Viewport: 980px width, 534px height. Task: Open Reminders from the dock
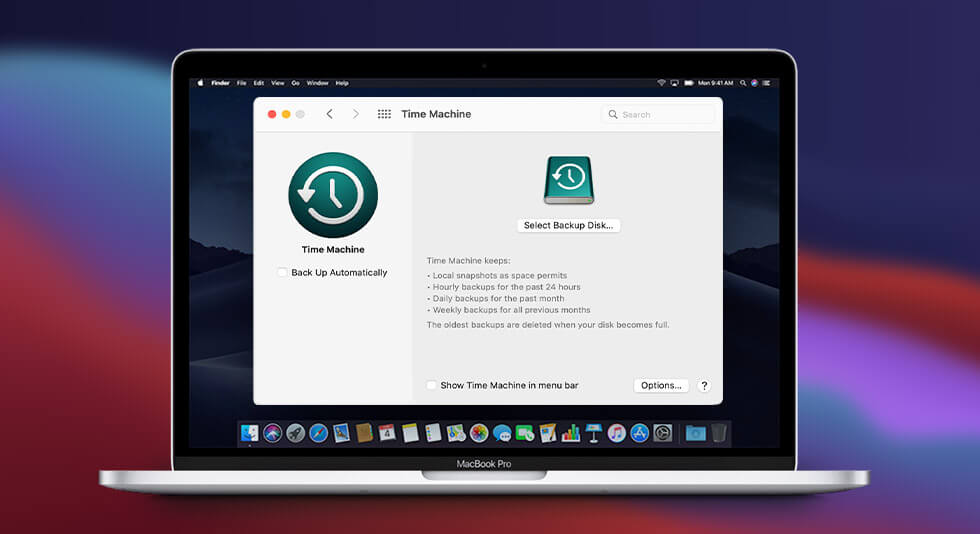(433, 433)
